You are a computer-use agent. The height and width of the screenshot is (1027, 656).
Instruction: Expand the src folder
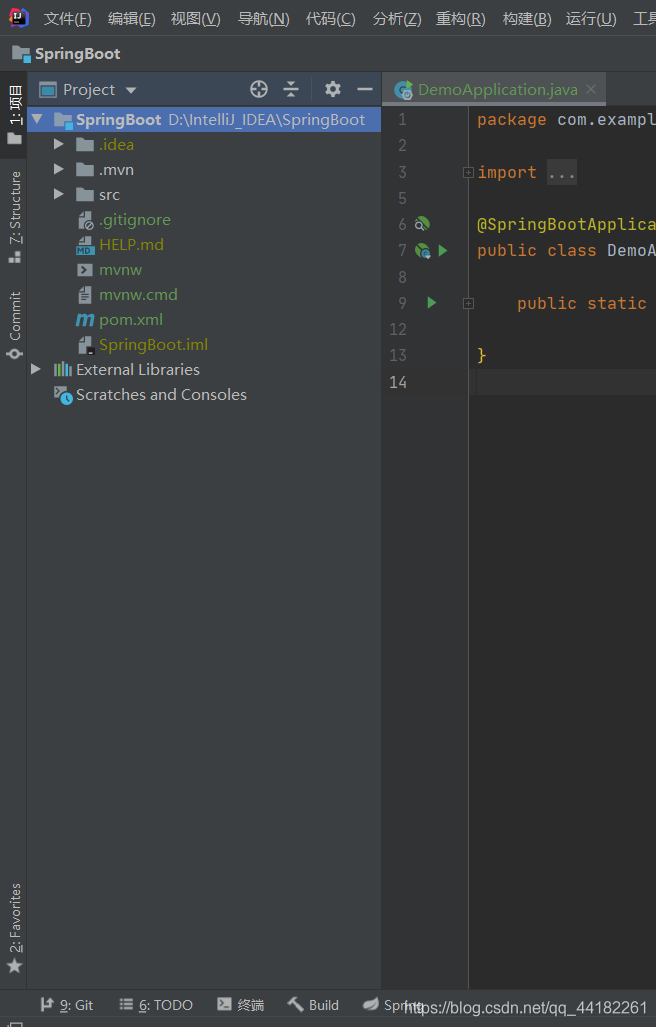point(59,195)
